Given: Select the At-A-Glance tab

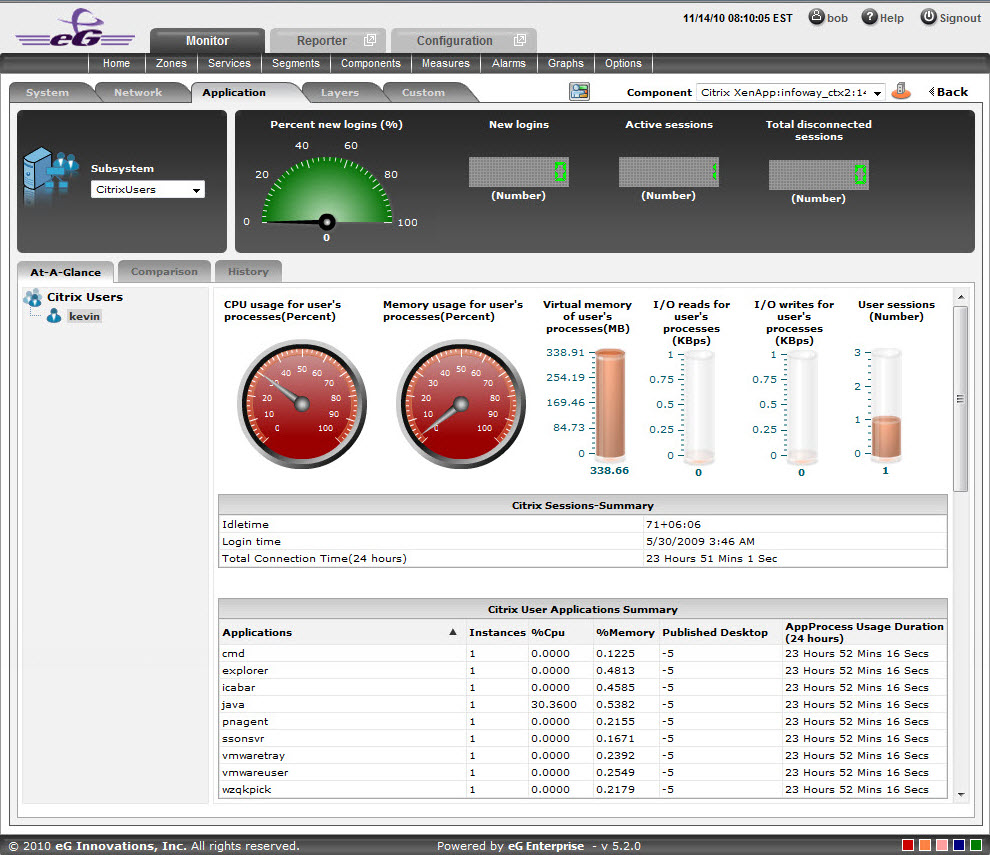Looking at the screenshot, I should [66, 272].
